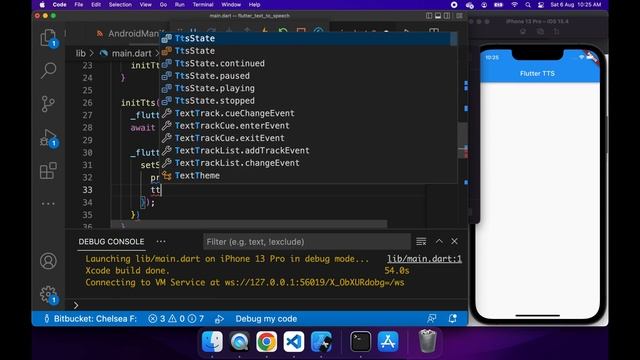Open the Run menu

point(179,5)
